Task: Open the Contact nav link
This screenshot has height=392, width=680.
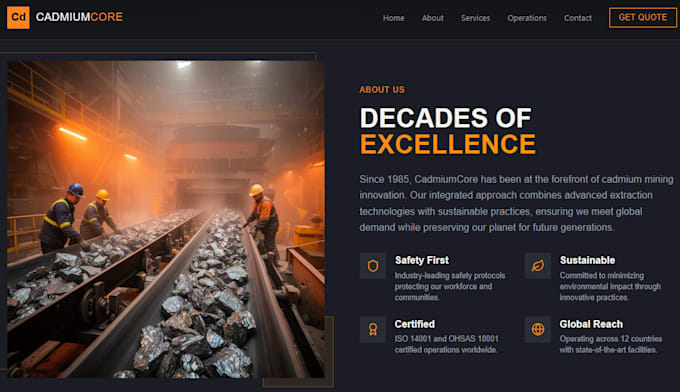Action: [578, 18]
